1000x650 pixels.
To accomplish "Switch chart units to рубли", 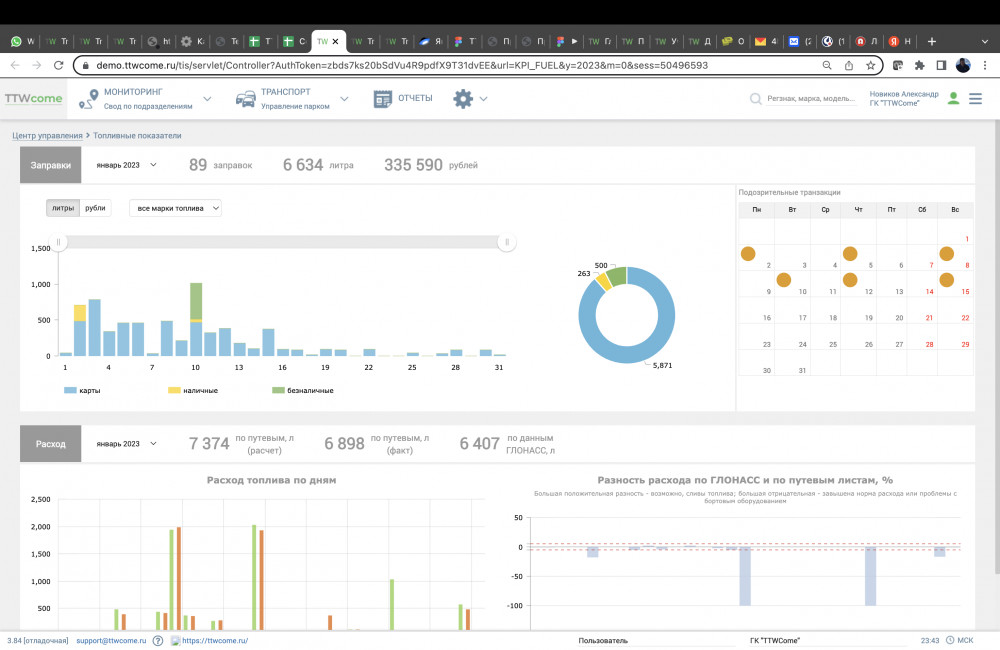I will (x=96, y=208).
